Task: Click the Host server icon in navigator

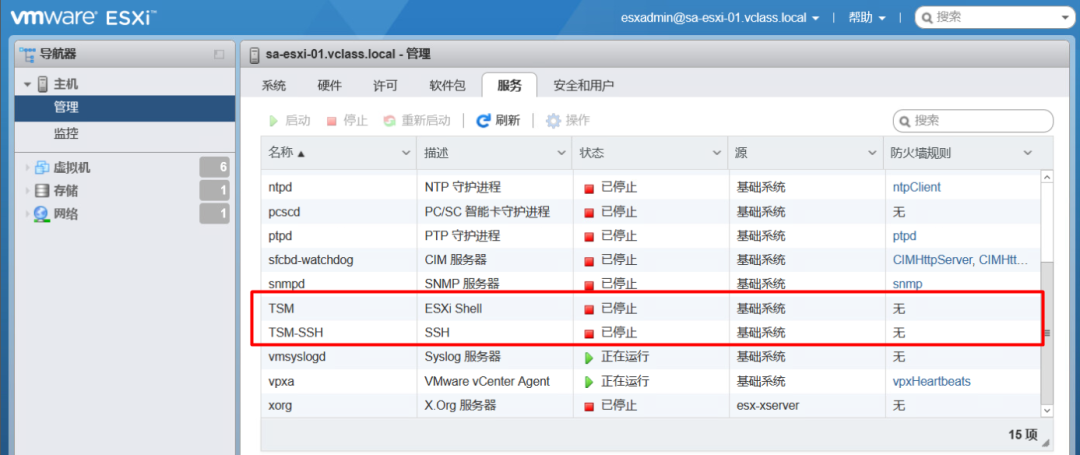Action: click(43, 85)
